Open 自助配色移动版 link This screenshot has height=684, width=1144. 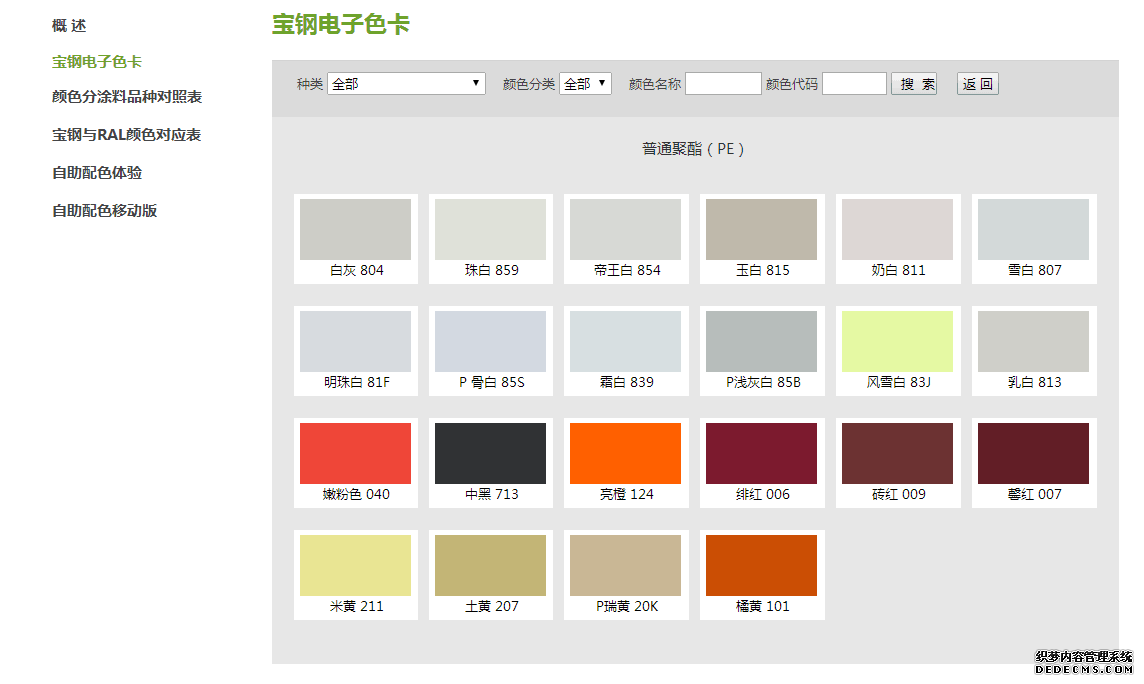click(x=104, y=211)
